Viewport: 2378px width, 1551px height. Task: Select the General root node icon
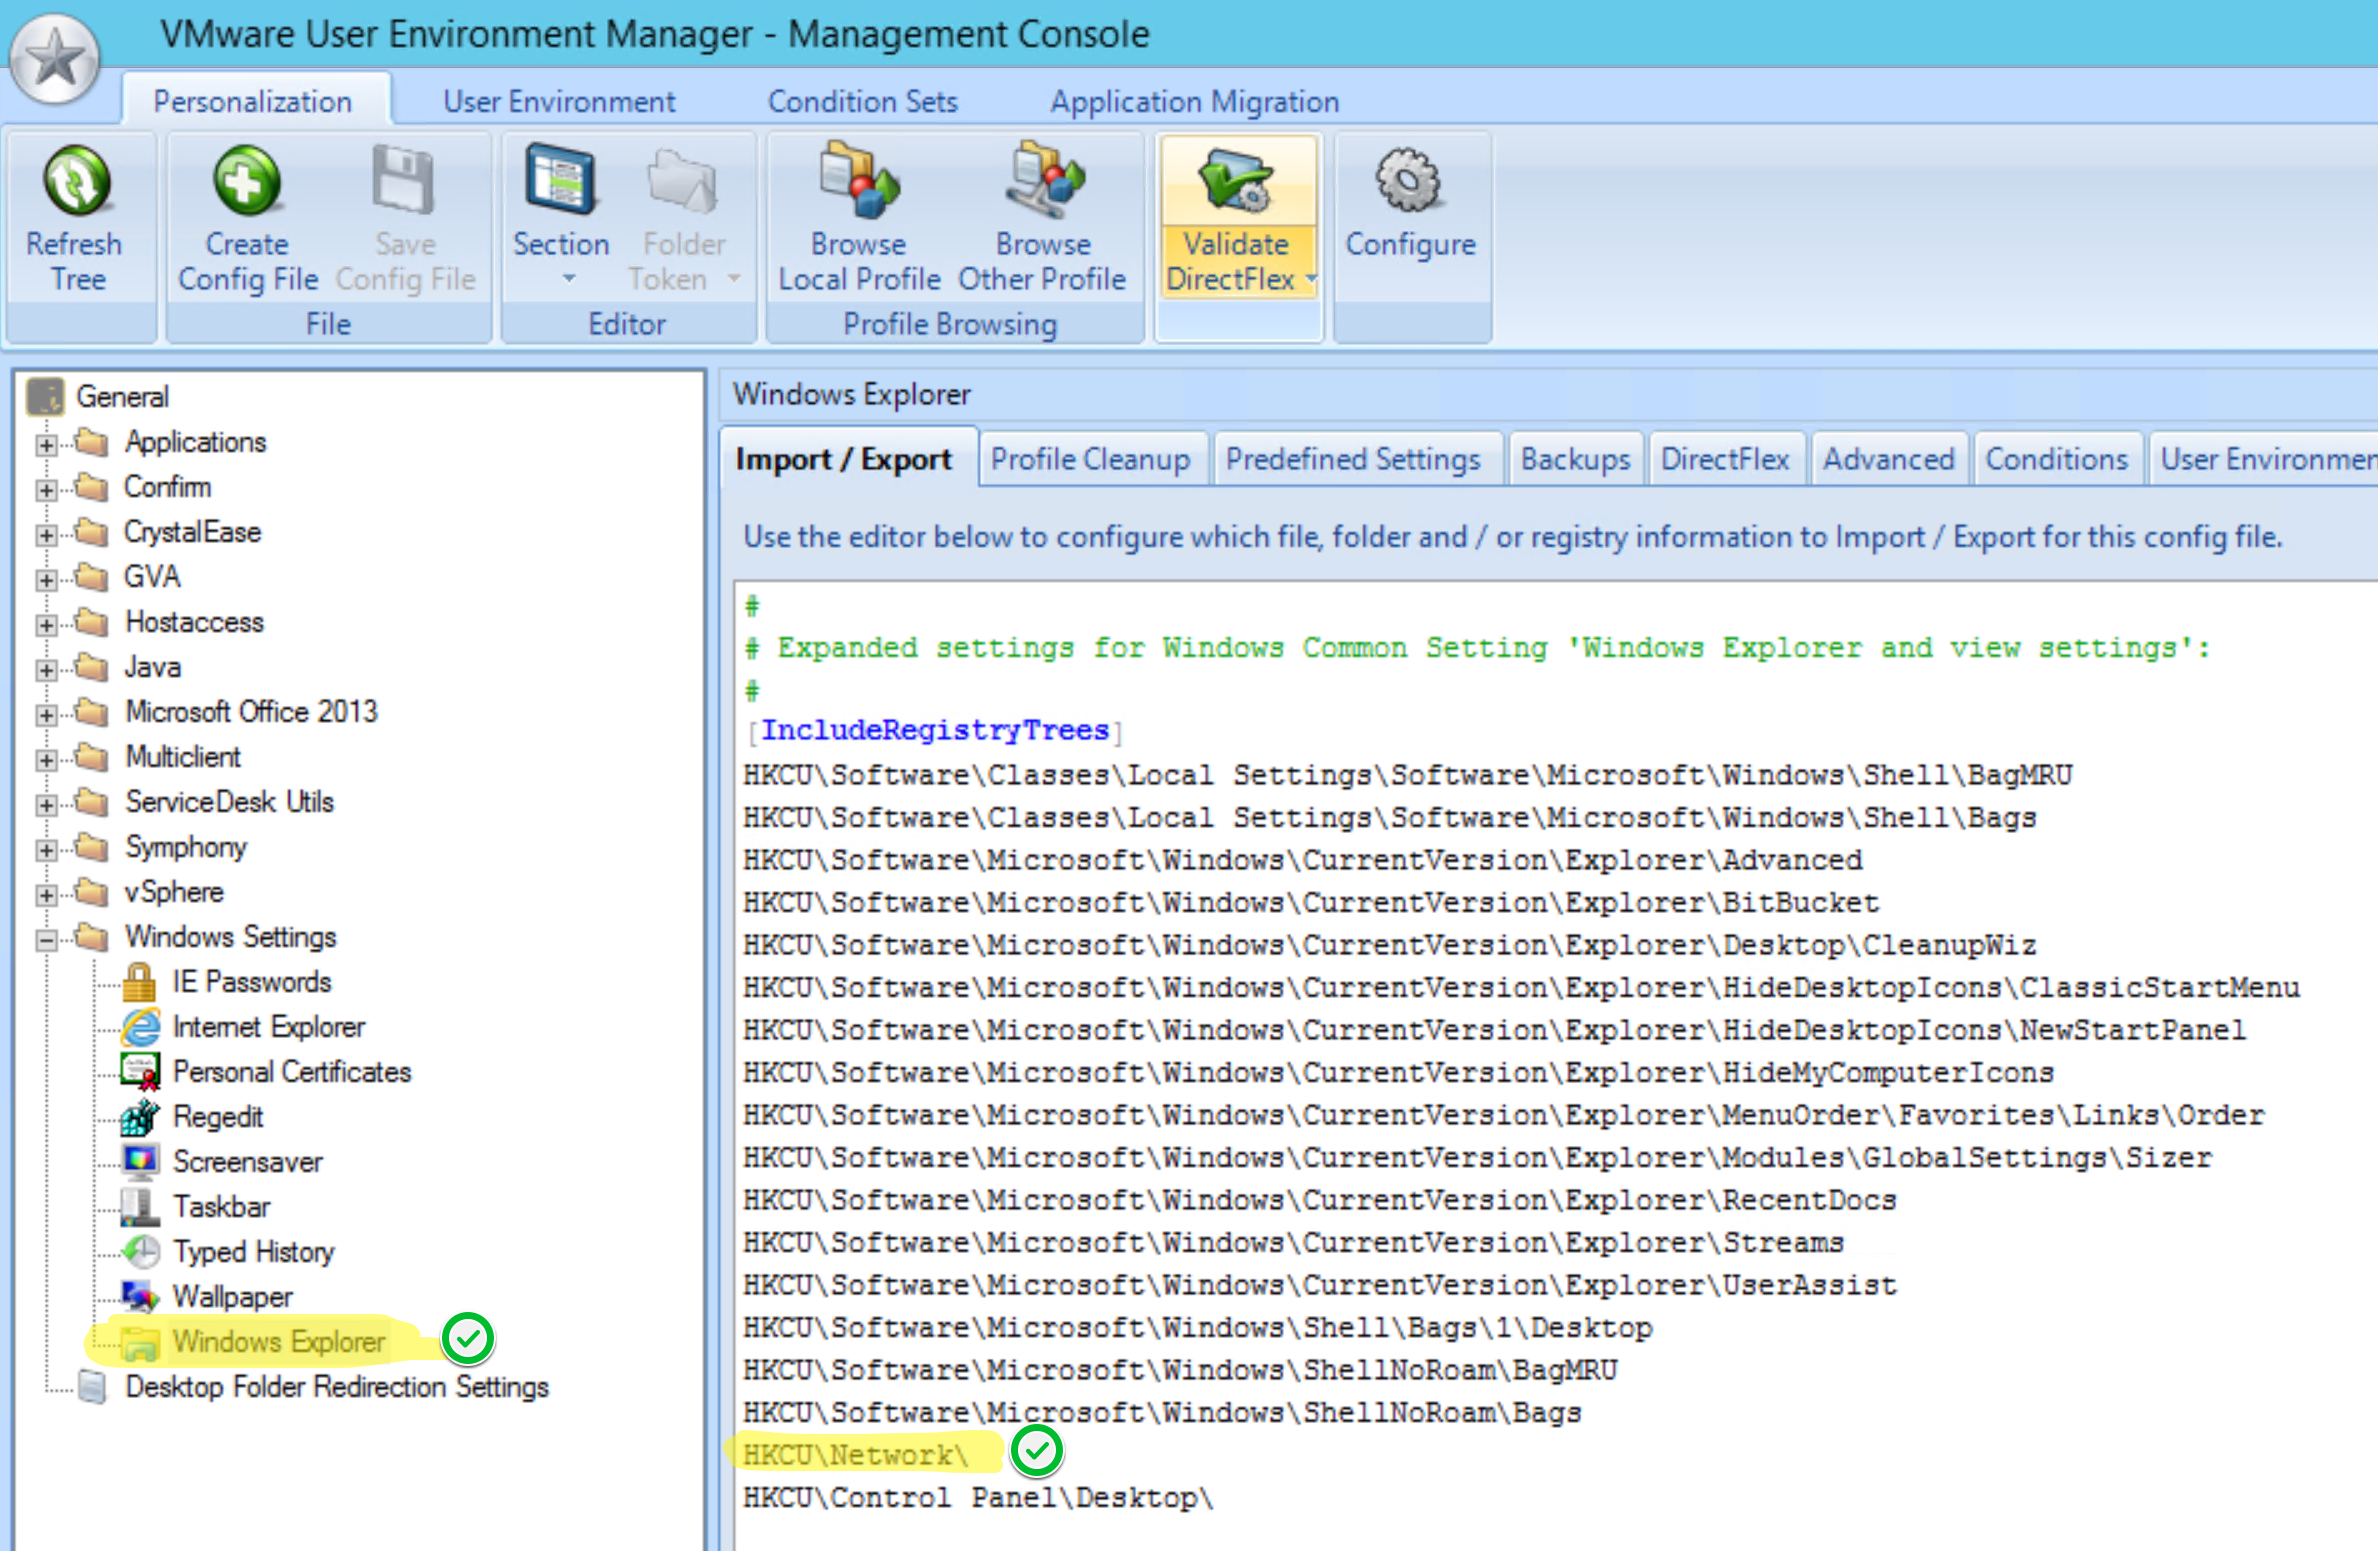[x=45, y=396]
